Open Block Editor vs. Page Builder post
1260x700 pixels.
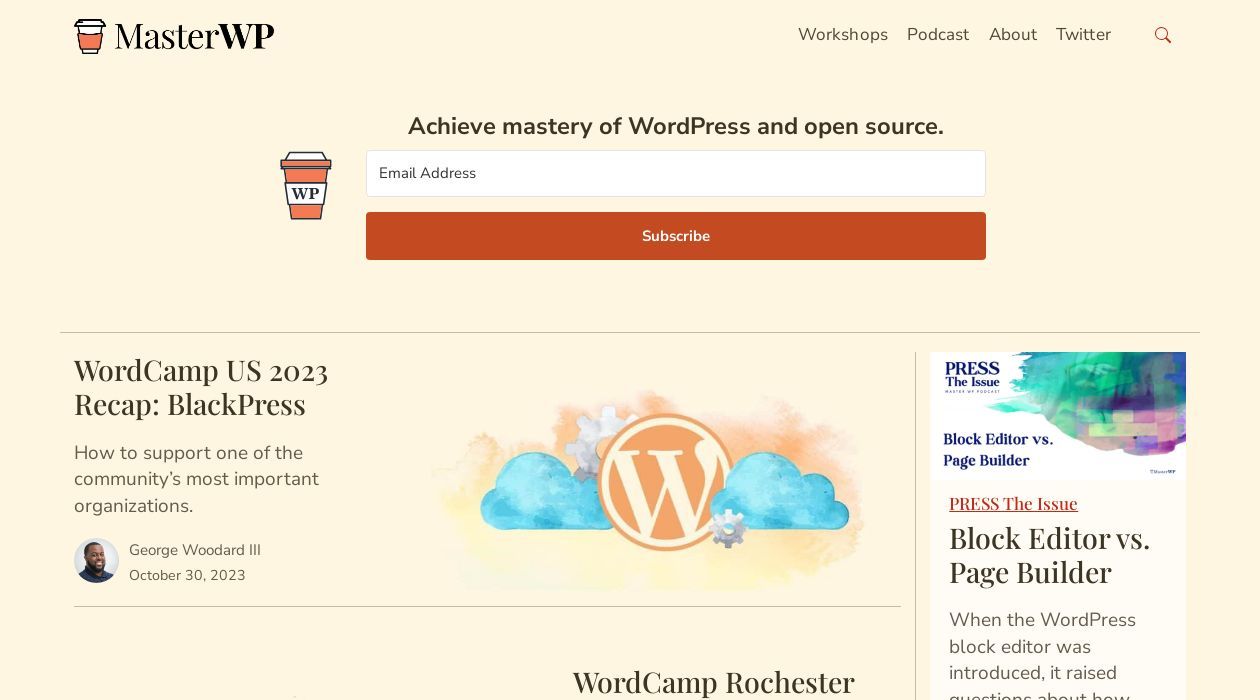[1049, 555]
